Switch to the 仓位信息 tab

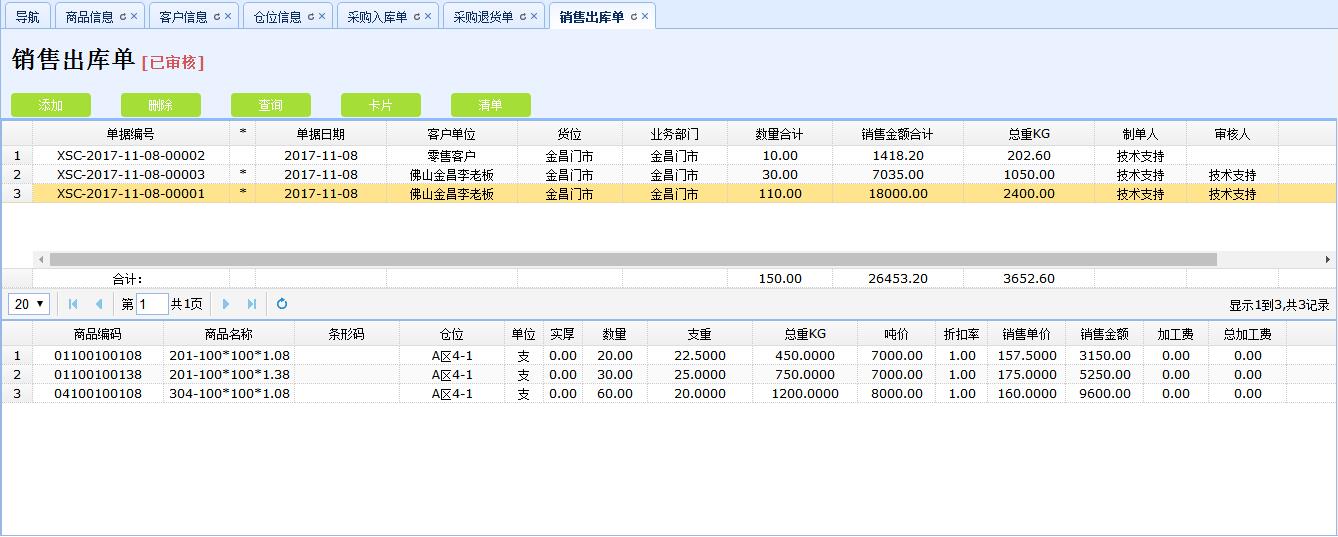pos(277,17)
